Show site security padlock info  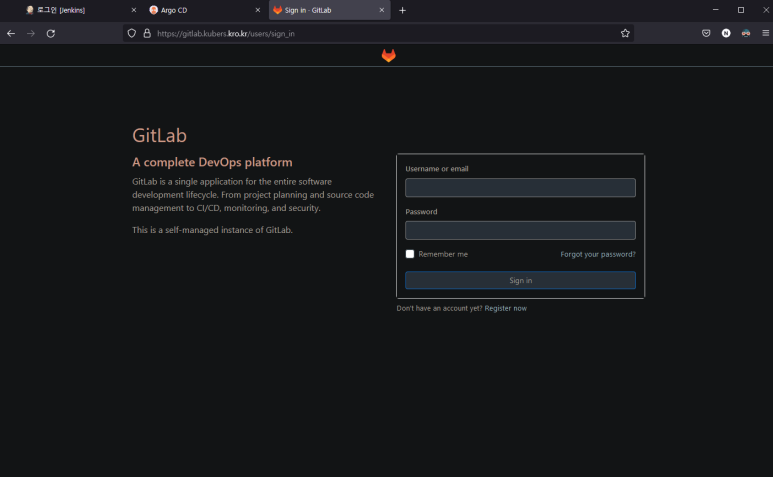coord(146,33)
